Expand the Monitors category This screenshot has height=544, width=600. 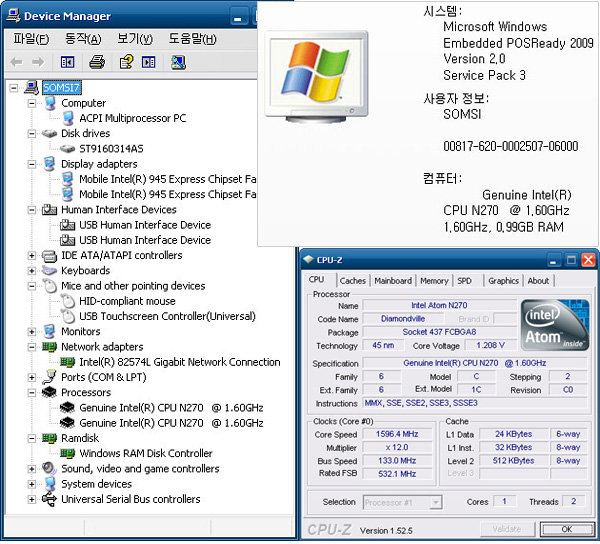[x=32, y=332]
